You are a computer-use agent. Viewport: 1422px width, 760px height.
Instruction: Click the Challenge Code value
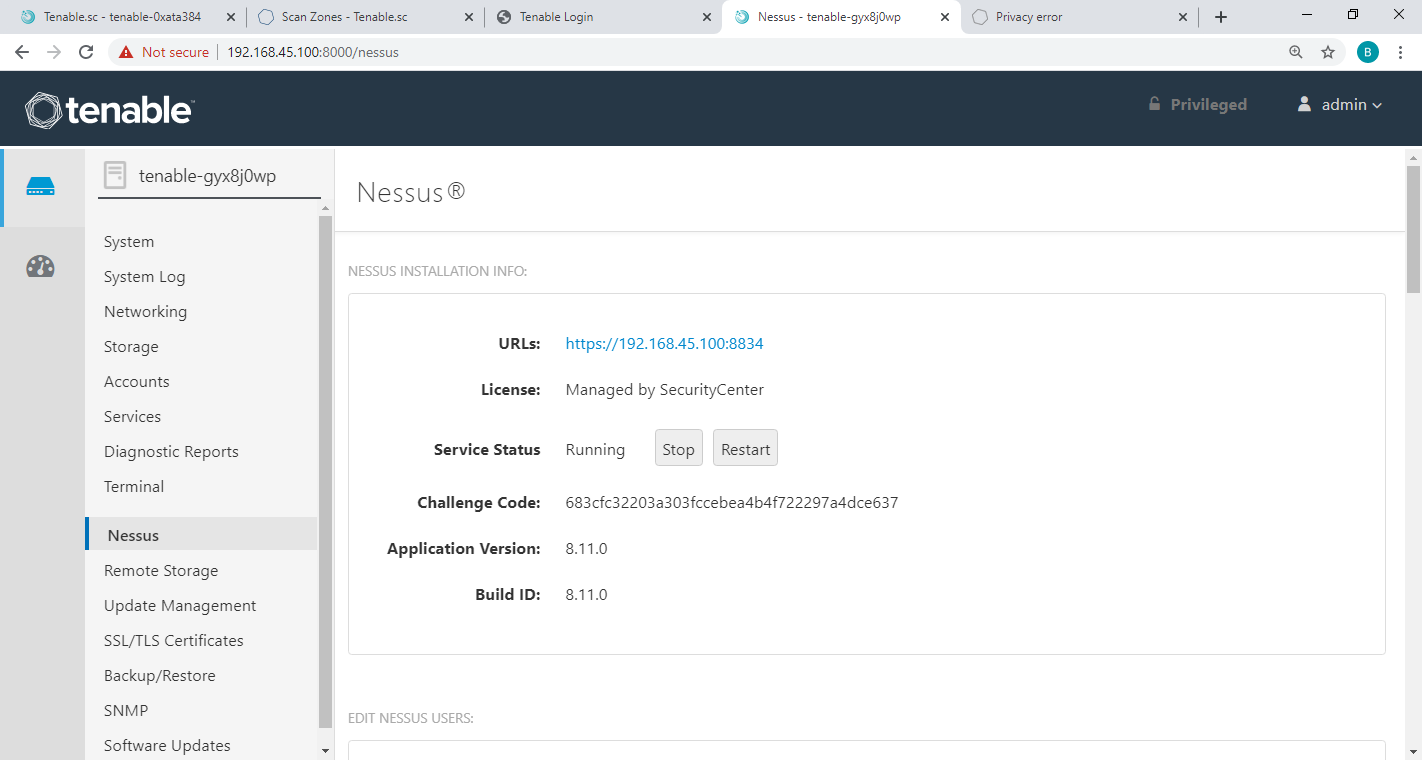732,503
